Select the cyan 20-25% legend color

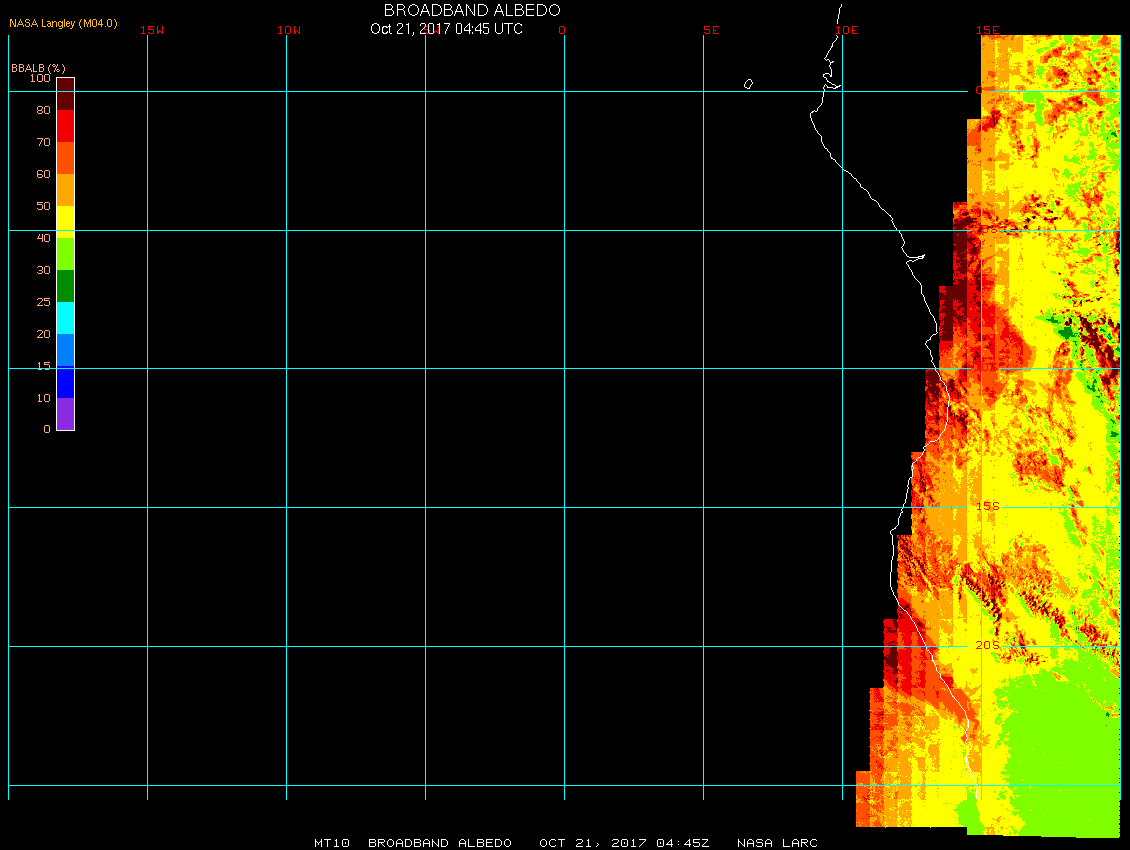65,318
